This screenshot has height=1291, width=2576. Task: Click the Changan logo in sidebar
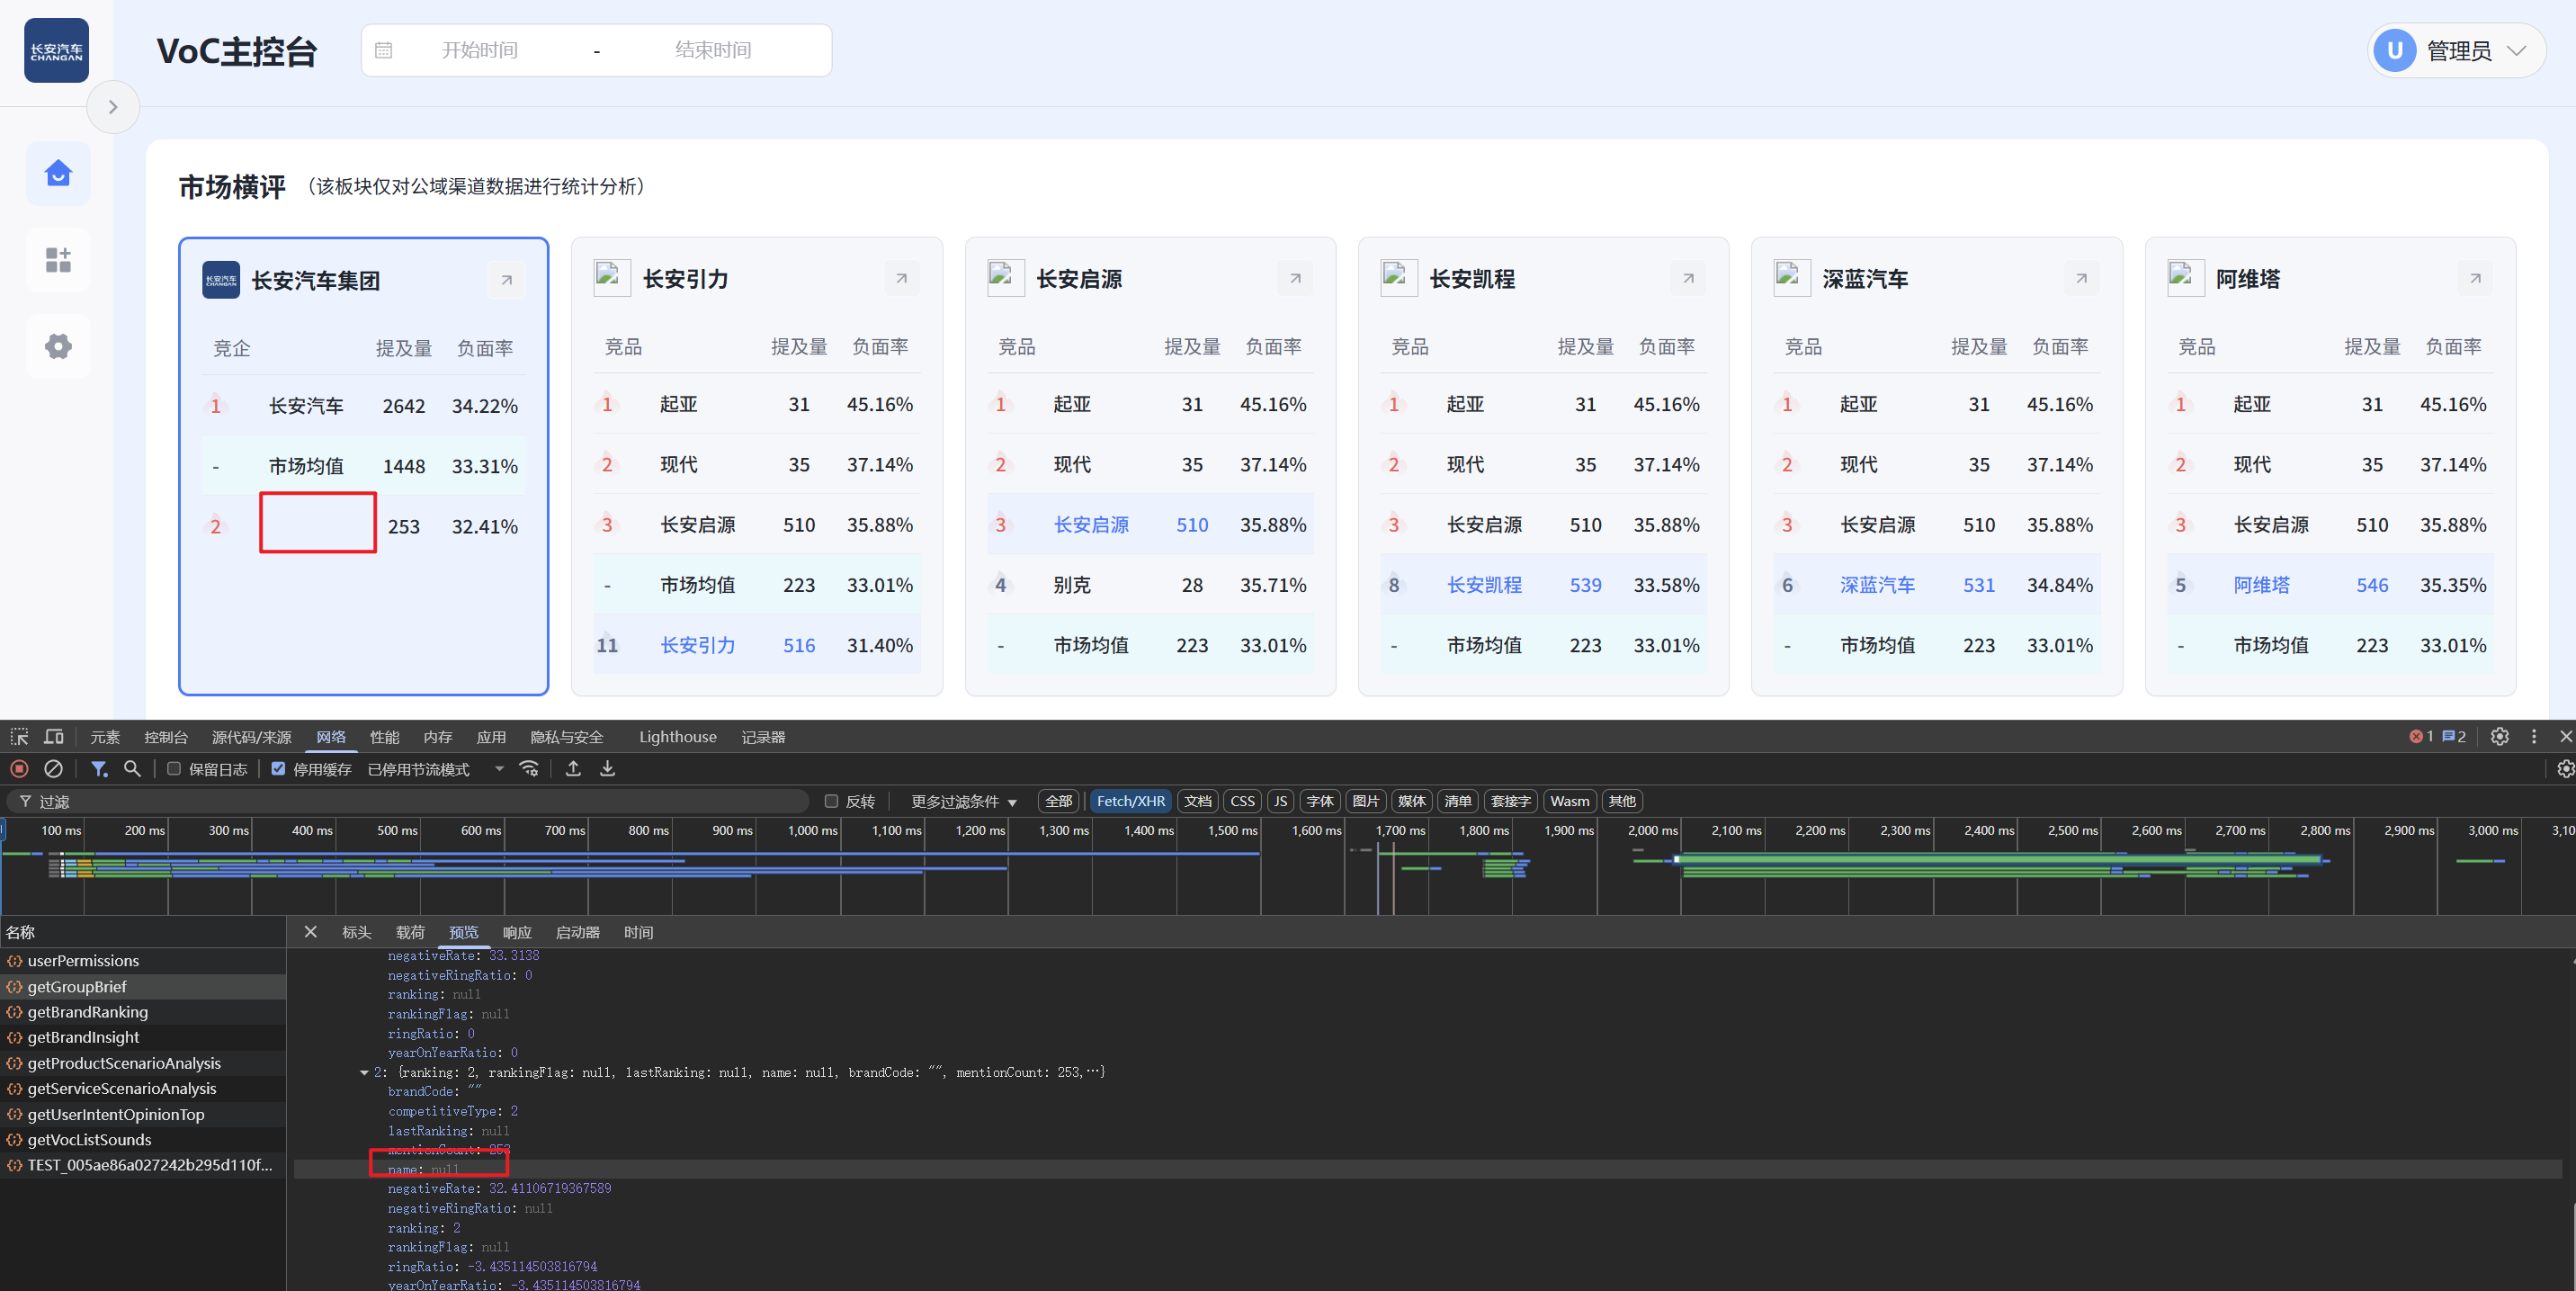coord(56,50)
